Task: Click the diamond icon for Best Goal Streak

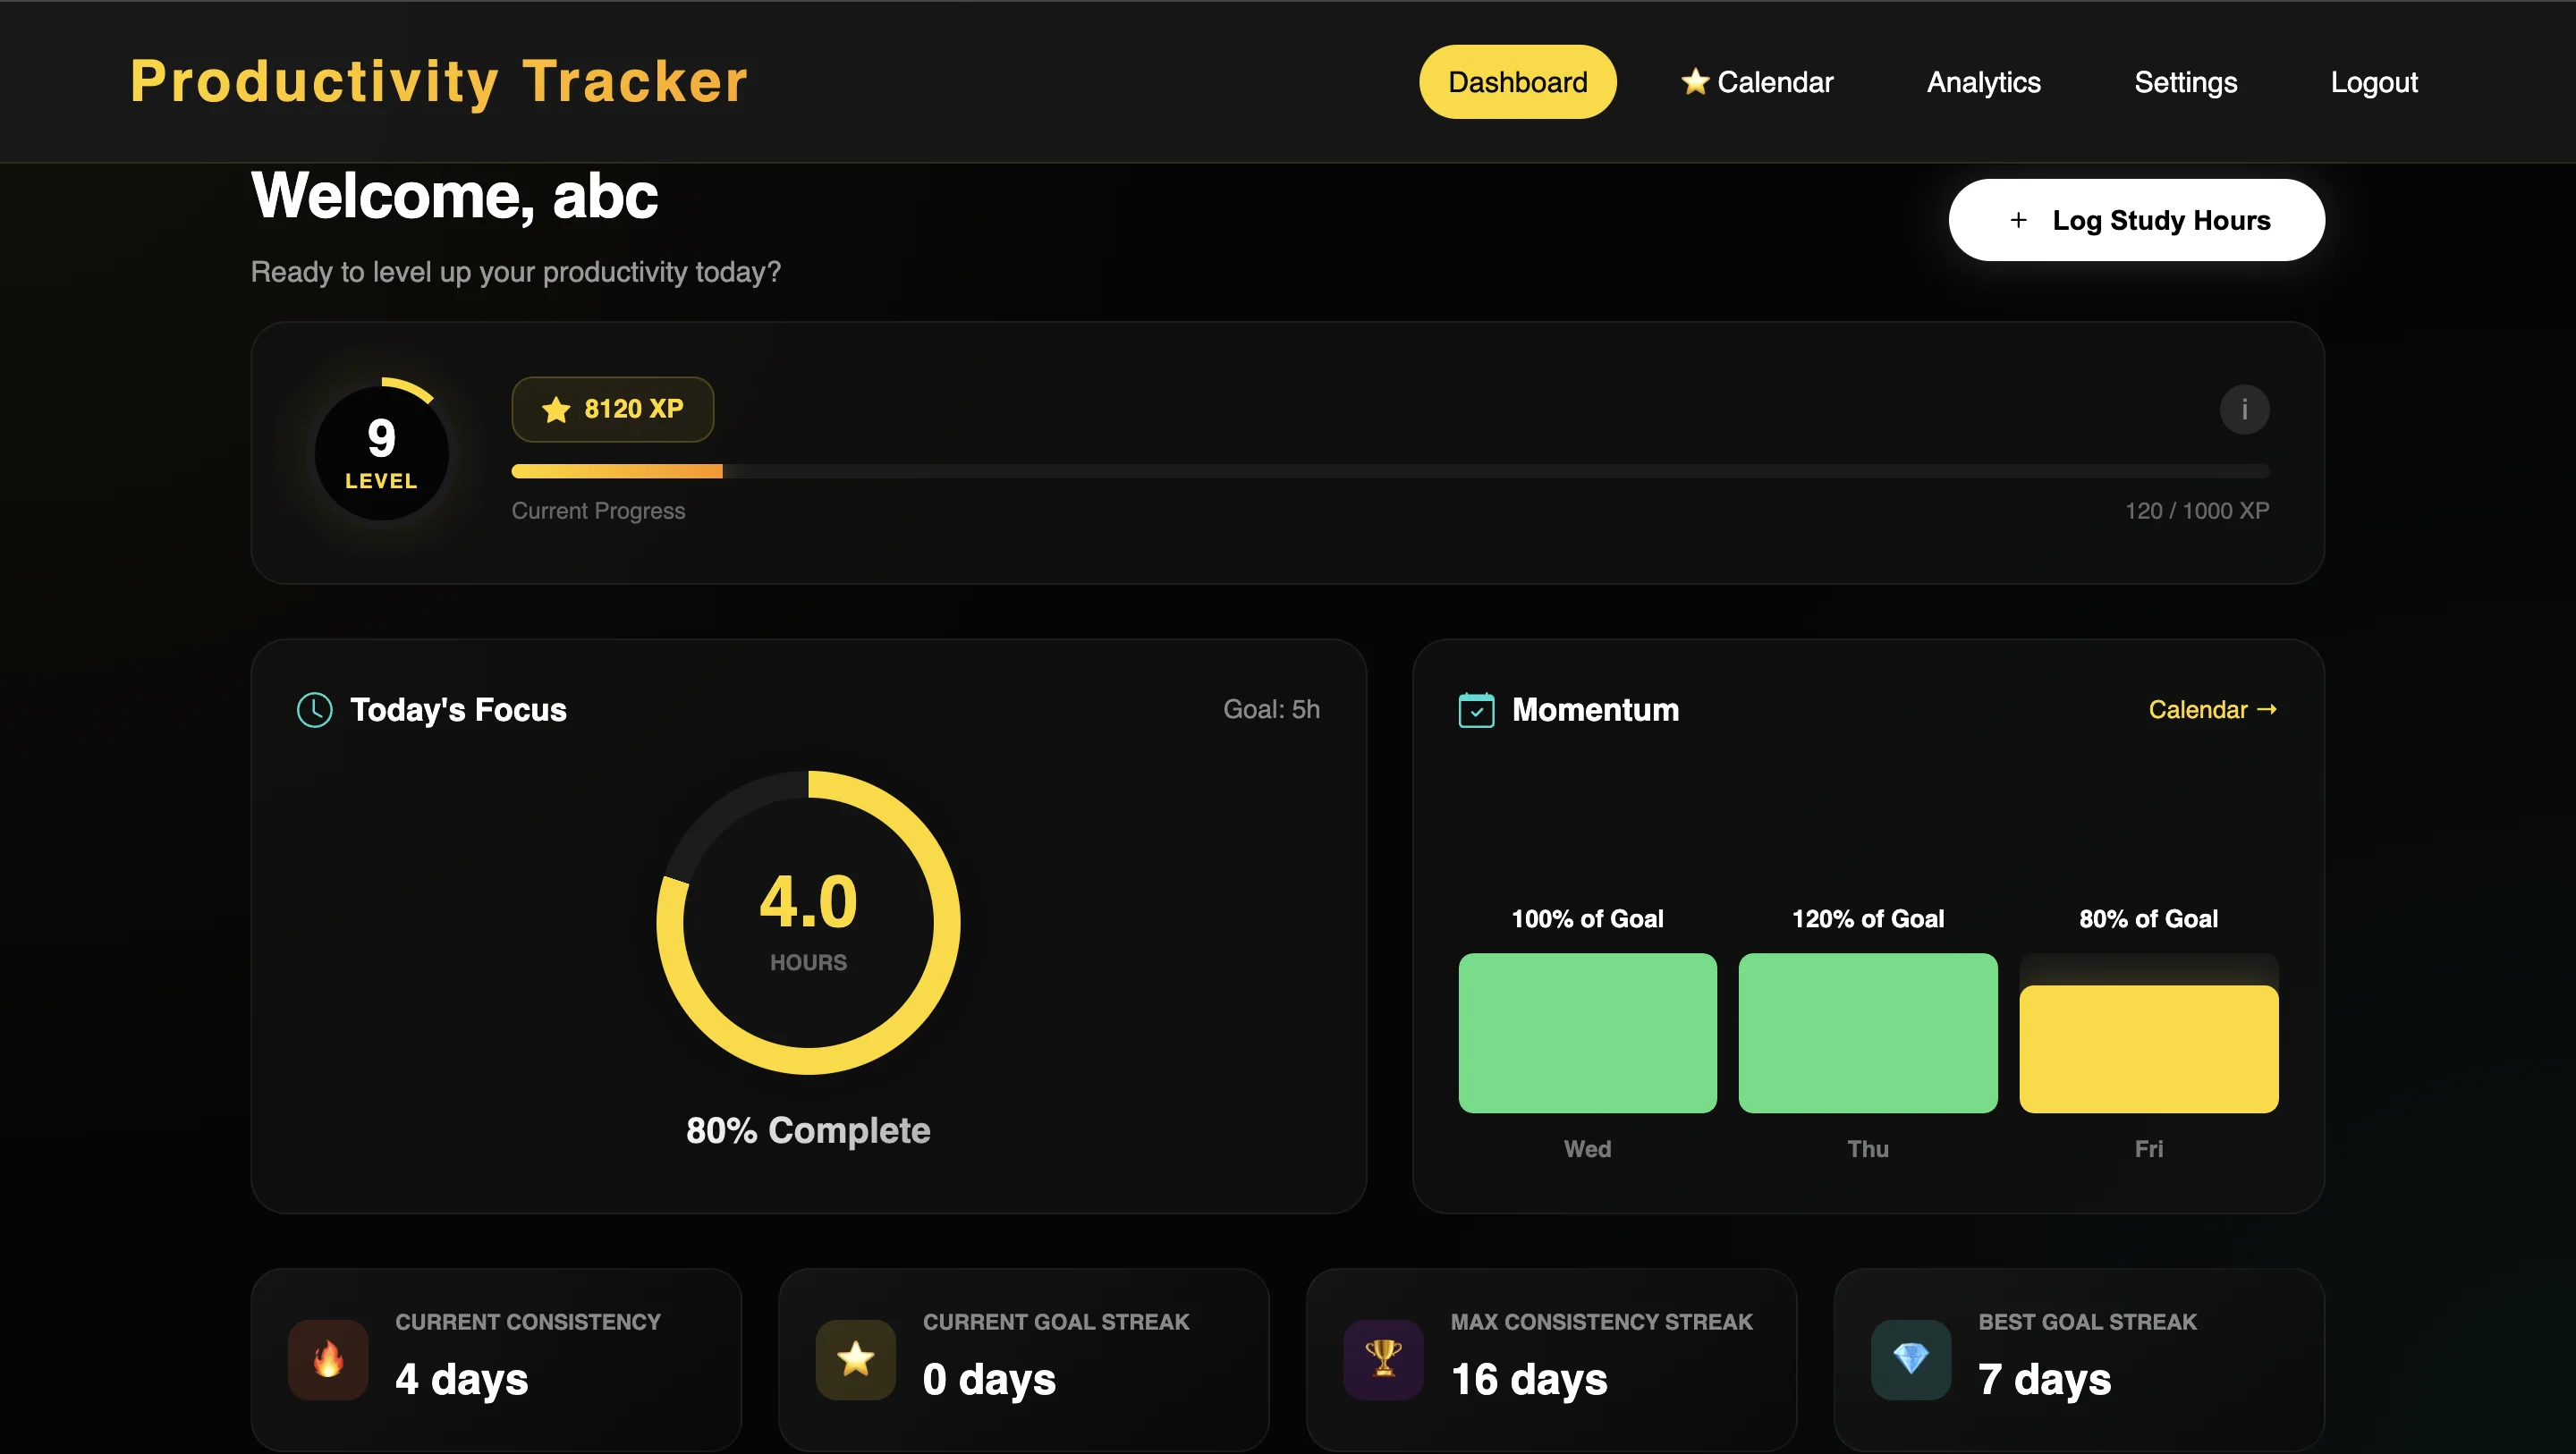Action: click(x=1911, y=1359)
